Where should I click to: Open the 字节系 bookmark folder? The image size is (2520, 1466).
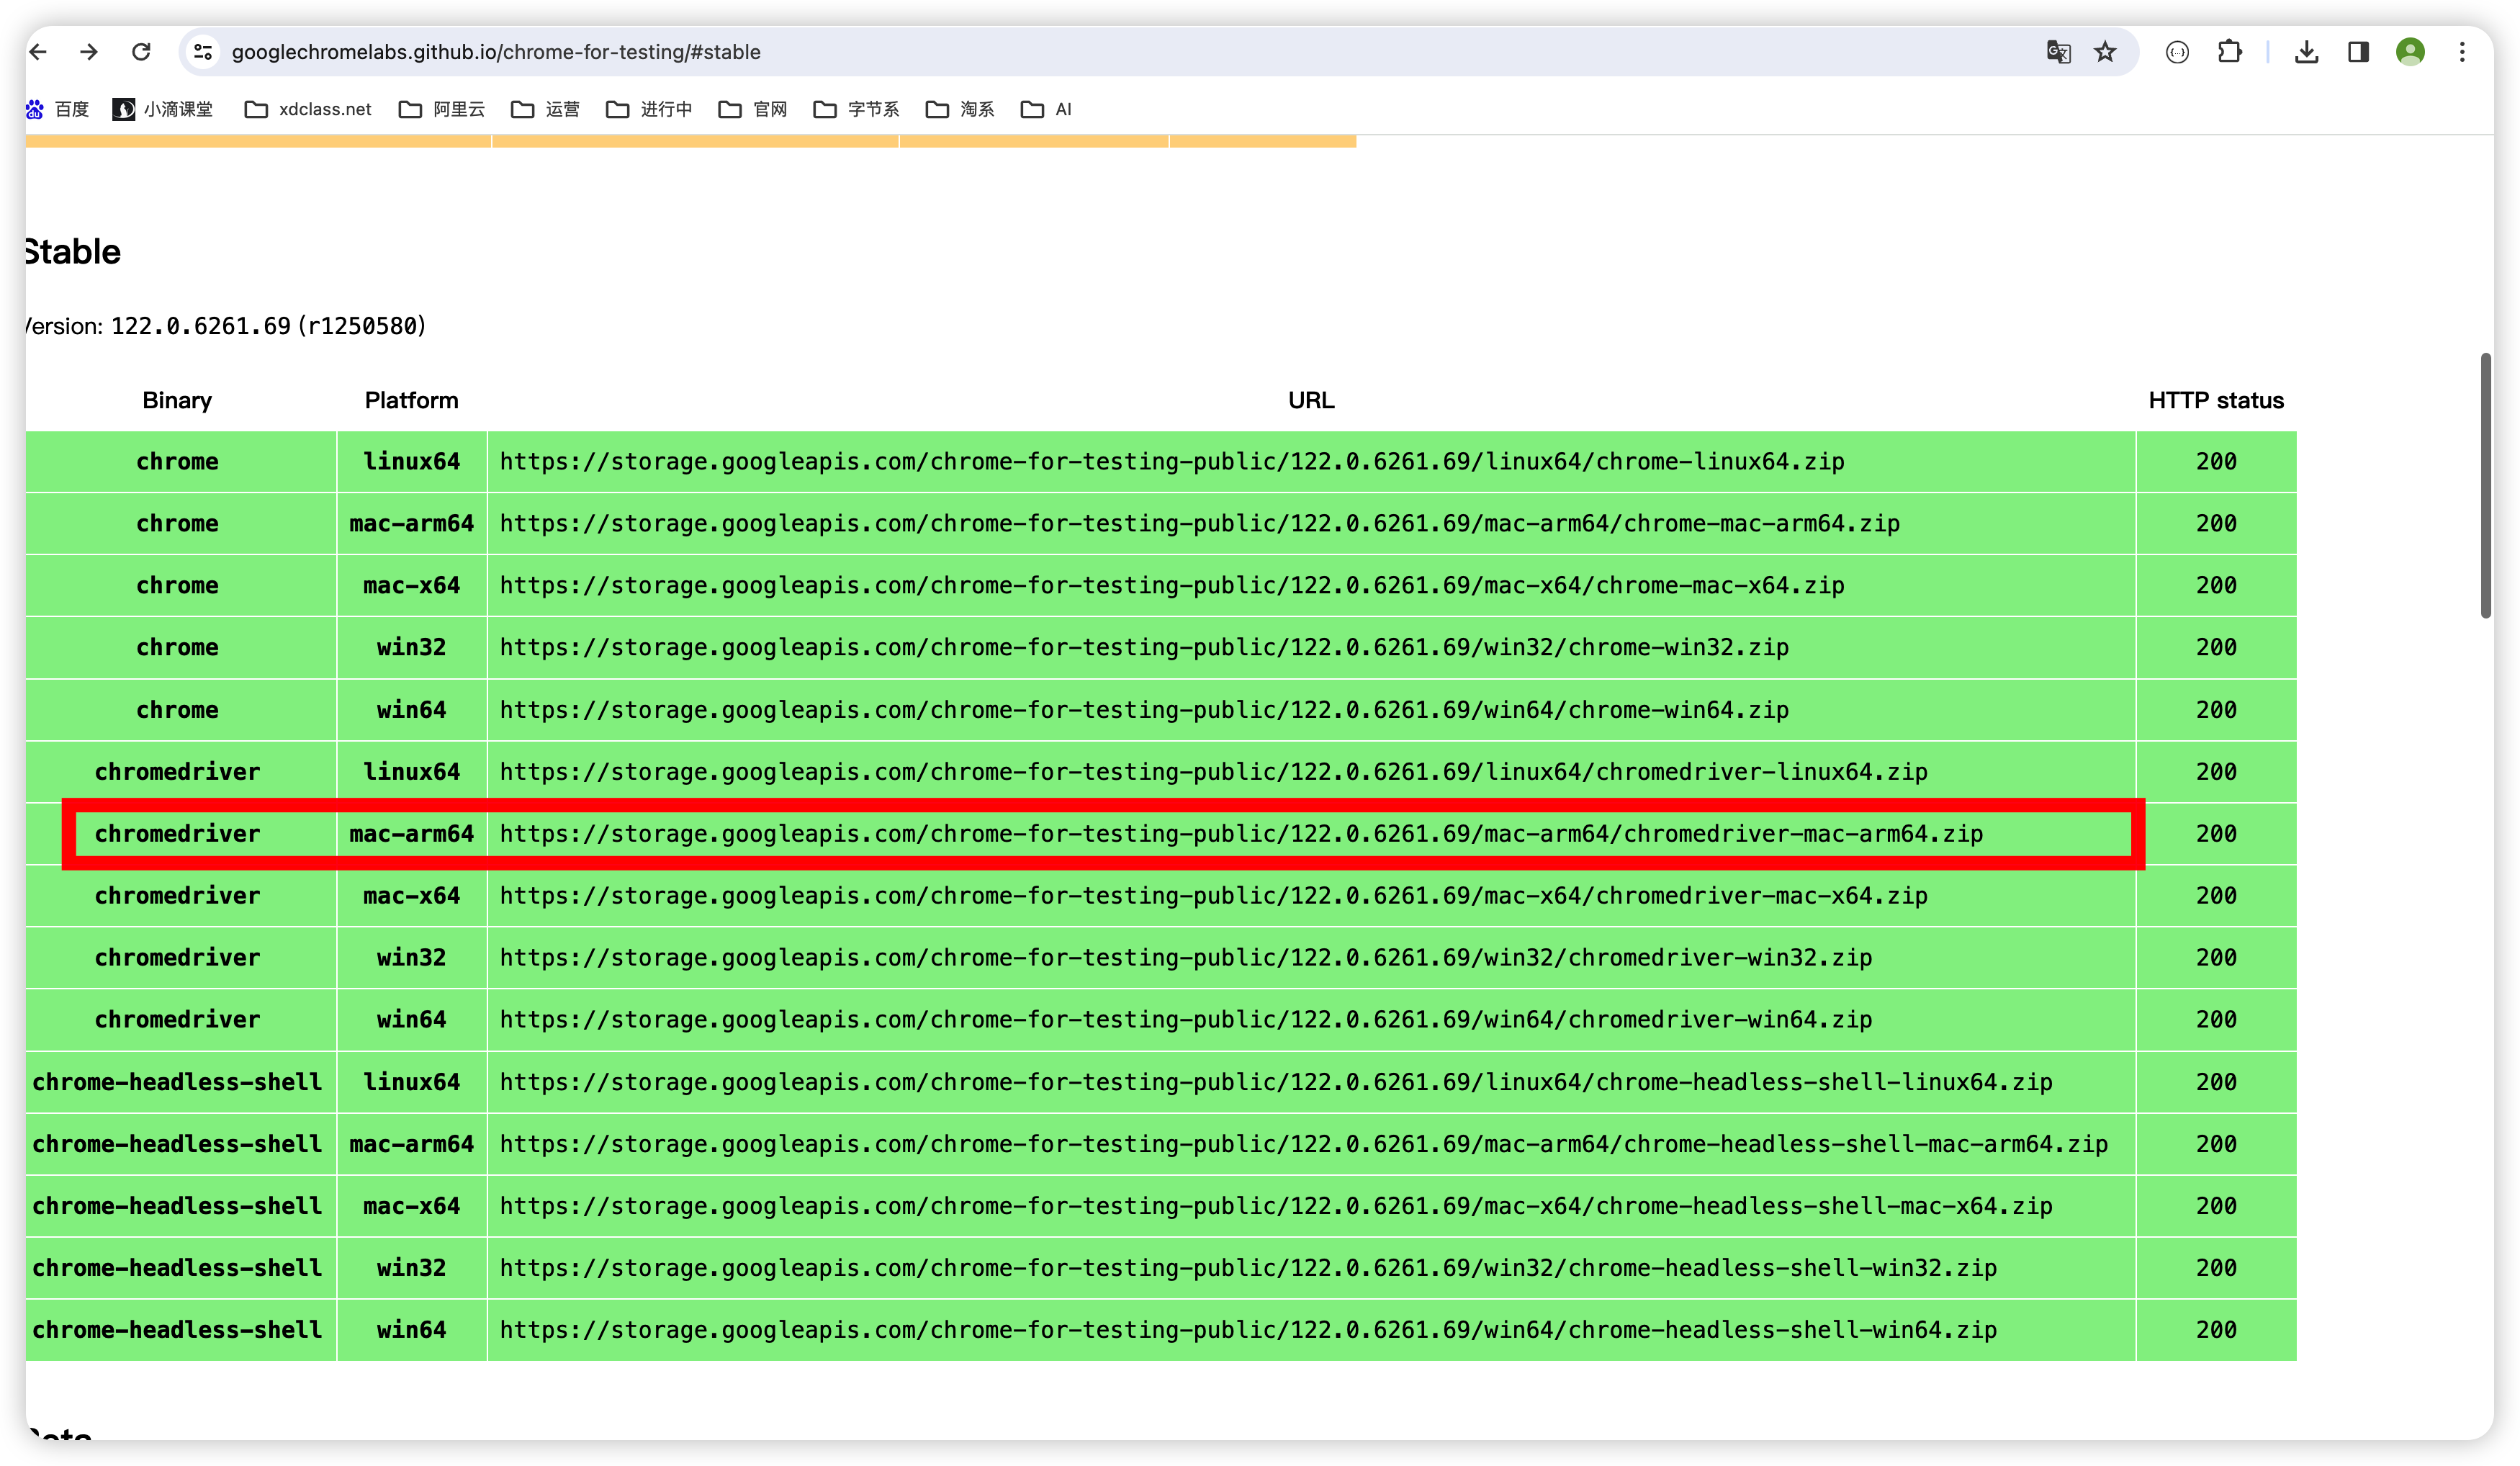856,109
